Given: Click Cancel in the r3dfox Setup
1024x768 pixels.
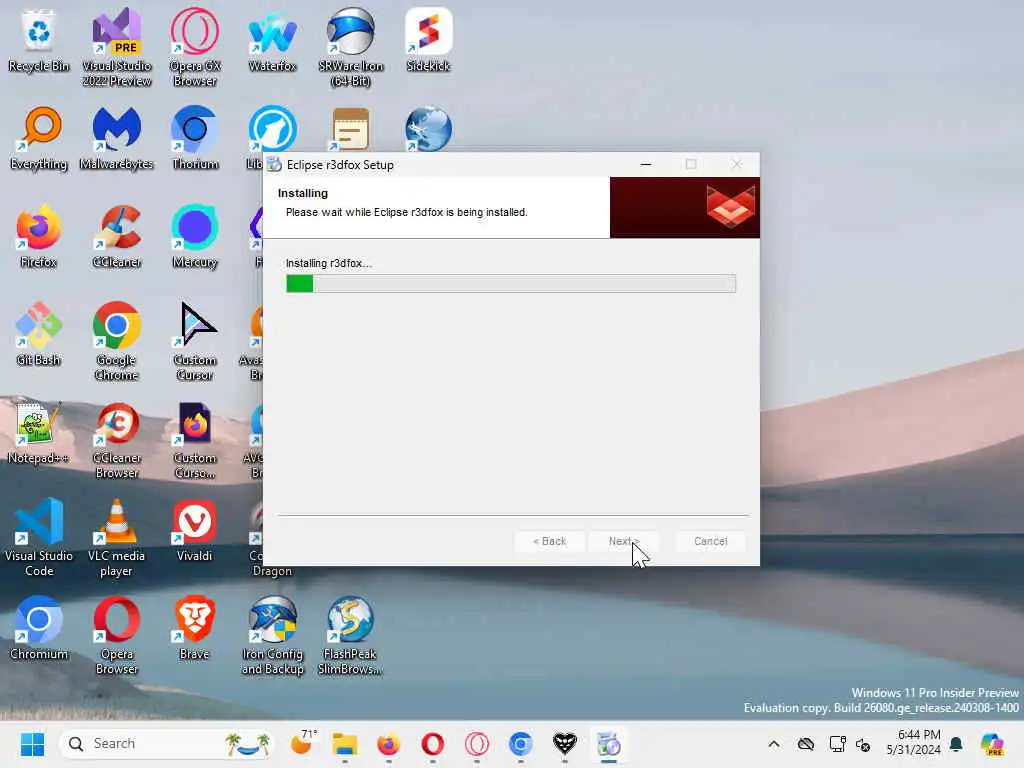Looking at the screenshot, I should coord(711,541).
